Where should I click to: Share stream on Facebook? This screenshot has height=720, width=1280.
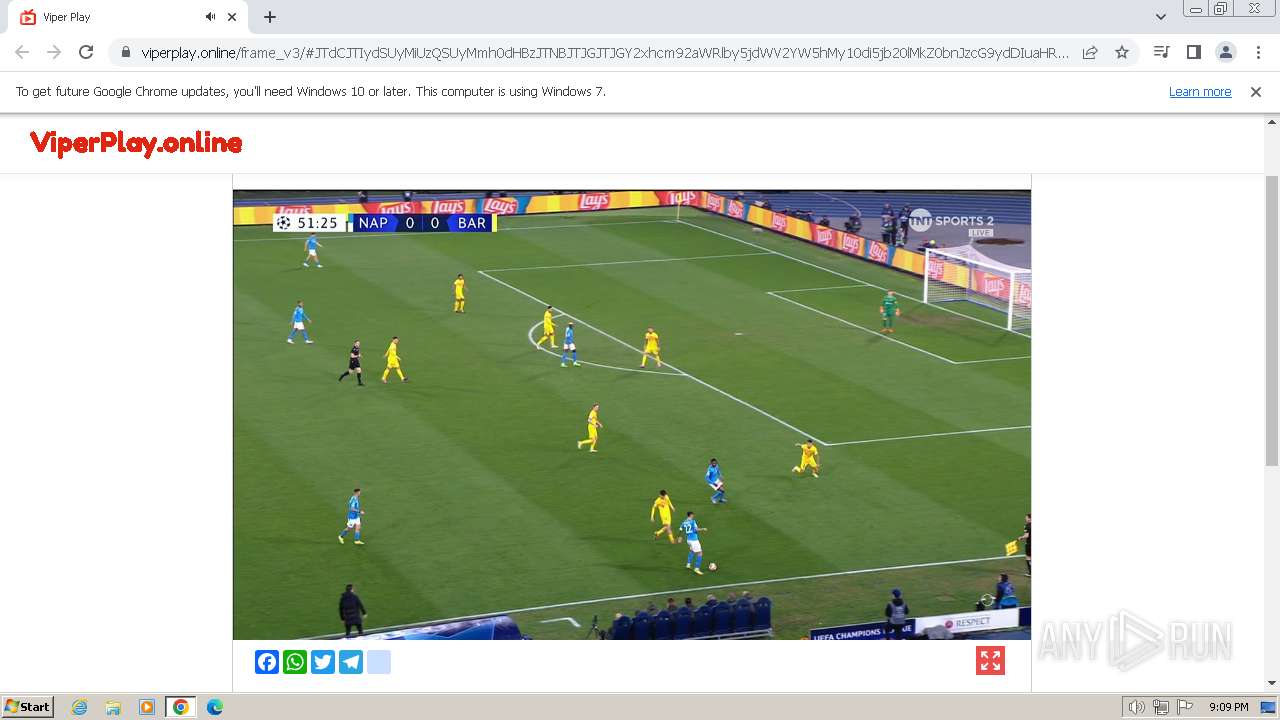(267, 662)
